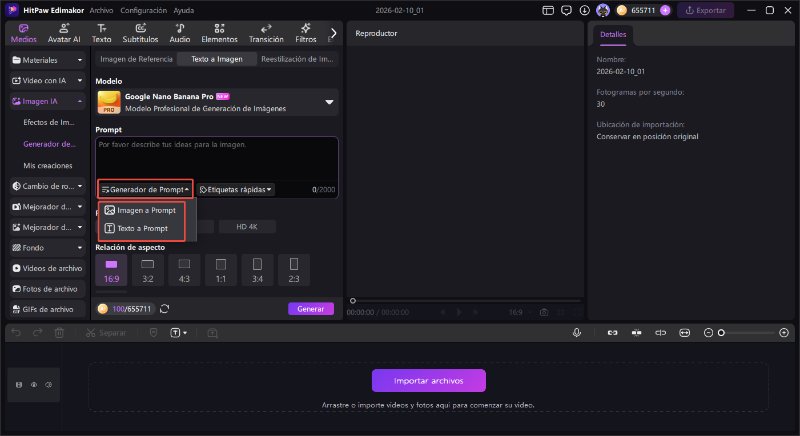Click the Generar button
The height and width of the screenshot is (436, 800).
311,309
